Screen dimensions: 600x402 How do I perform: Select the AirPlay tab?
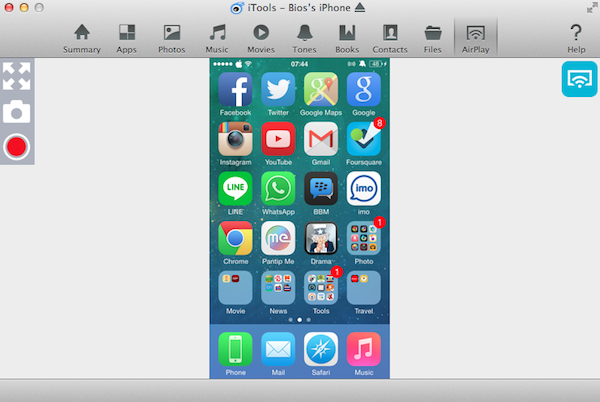click(476, 39)
